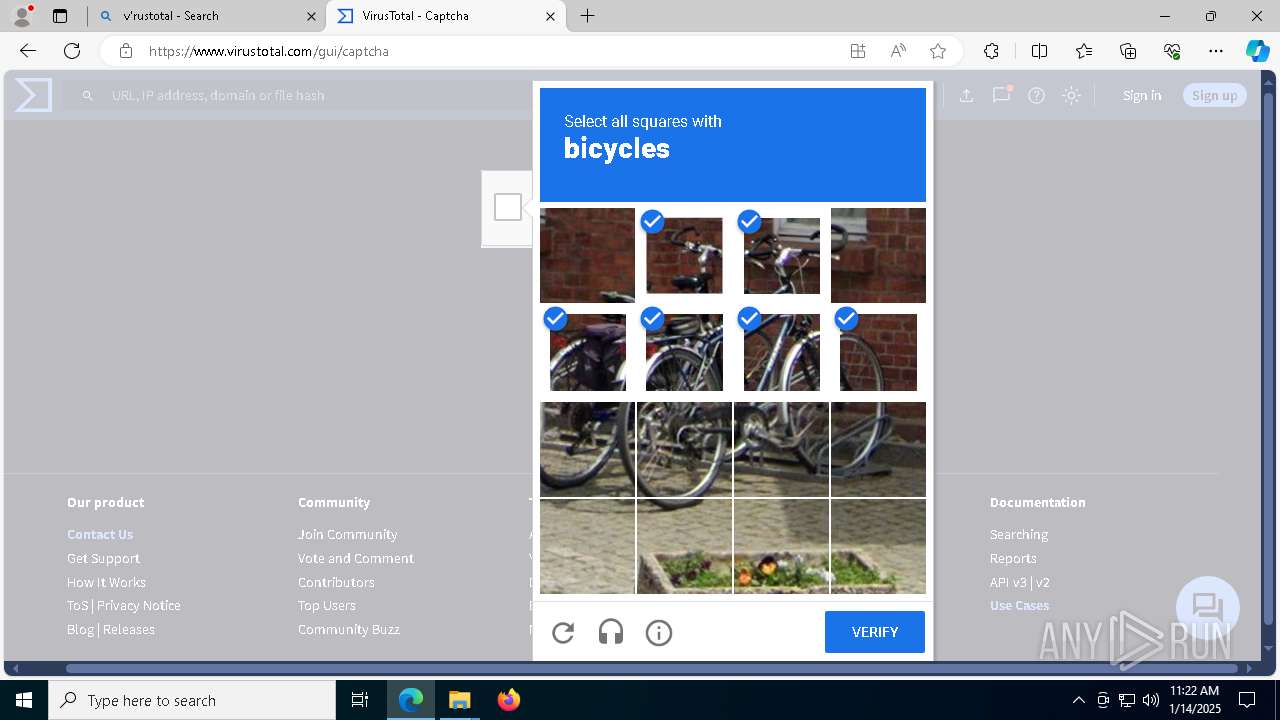
Task: Open the Privacy Notice link
Action: pyautogui.click(x=139, y=605)
